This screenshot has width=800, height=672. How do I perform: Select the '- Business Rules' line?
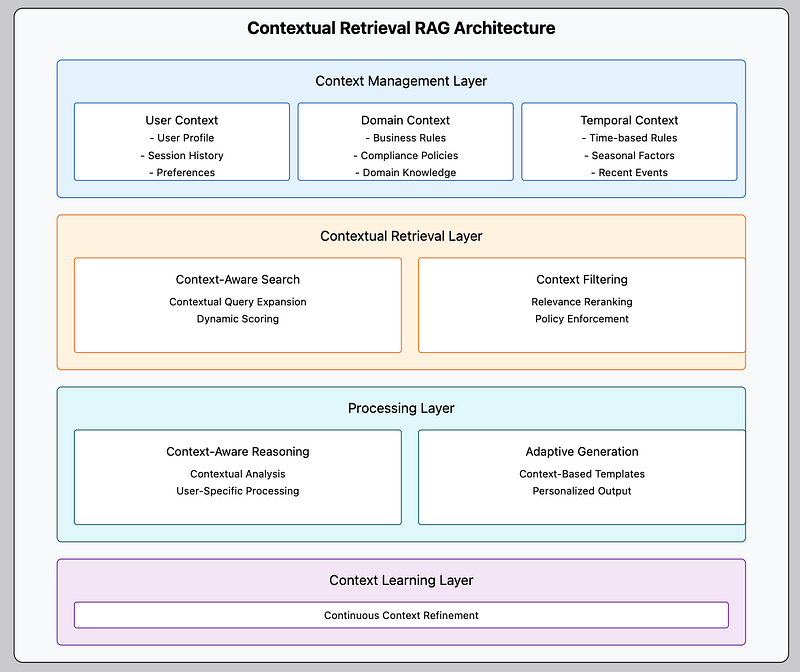(x=406, y=138)
